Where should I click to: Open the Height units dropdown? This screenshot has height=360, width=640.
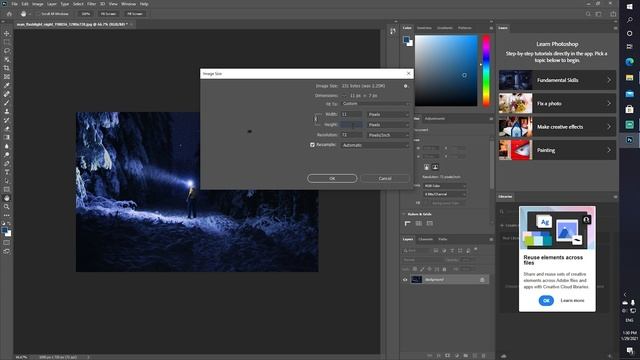tap(388, 124)
